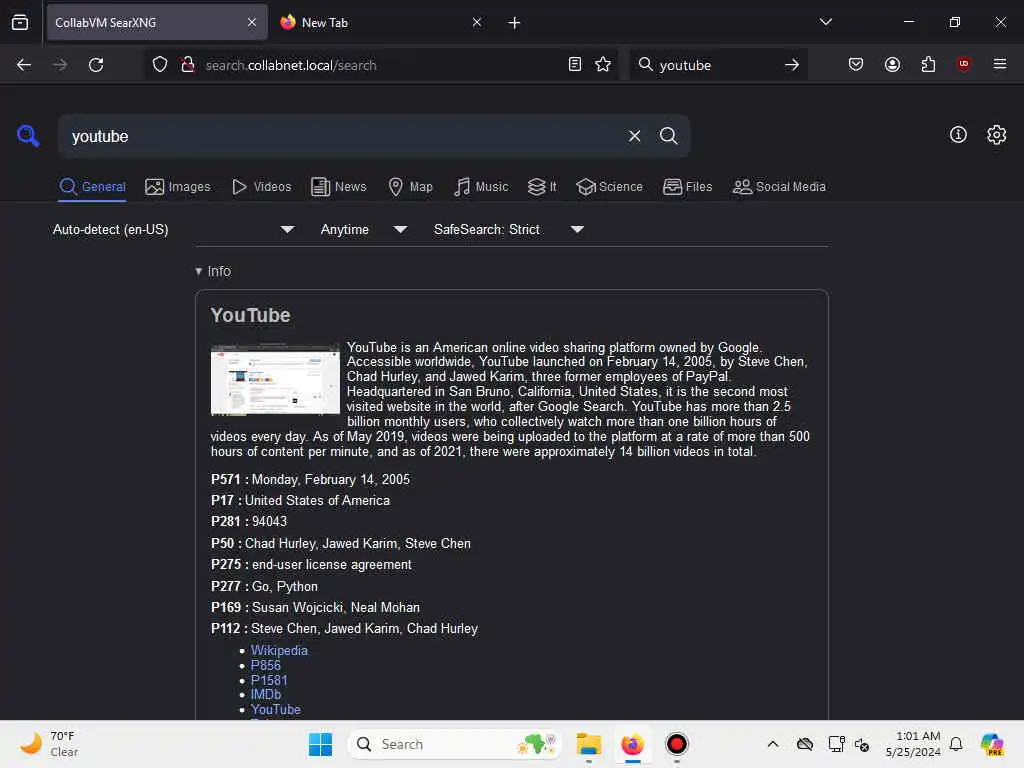This screenshot has height=768, width=1024.
Task: Open the YouTube link in the list
Action: 276,709
